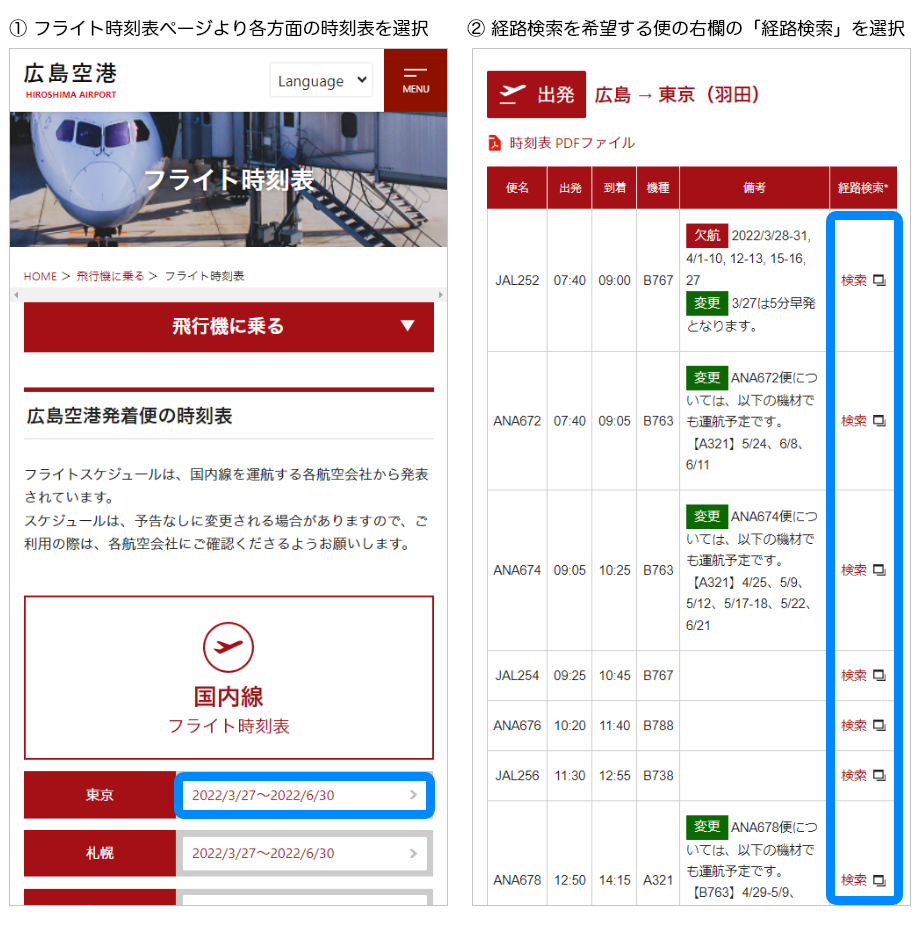Click the 広島 → 東京（羽田） route title
920x925 pixels.
(677, 94)
